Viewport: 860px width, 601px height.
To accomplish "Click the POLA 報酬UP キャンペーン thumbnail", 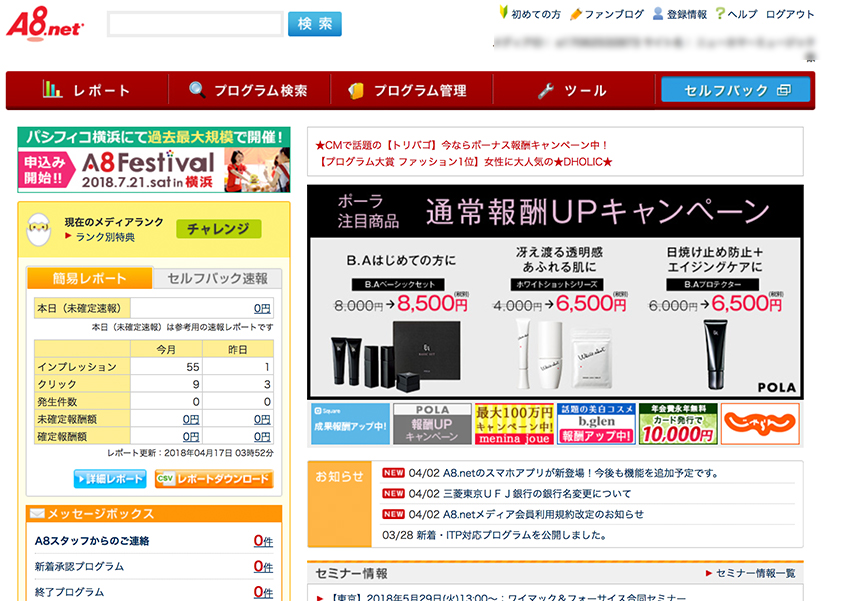I will click(x=432, y=424).
